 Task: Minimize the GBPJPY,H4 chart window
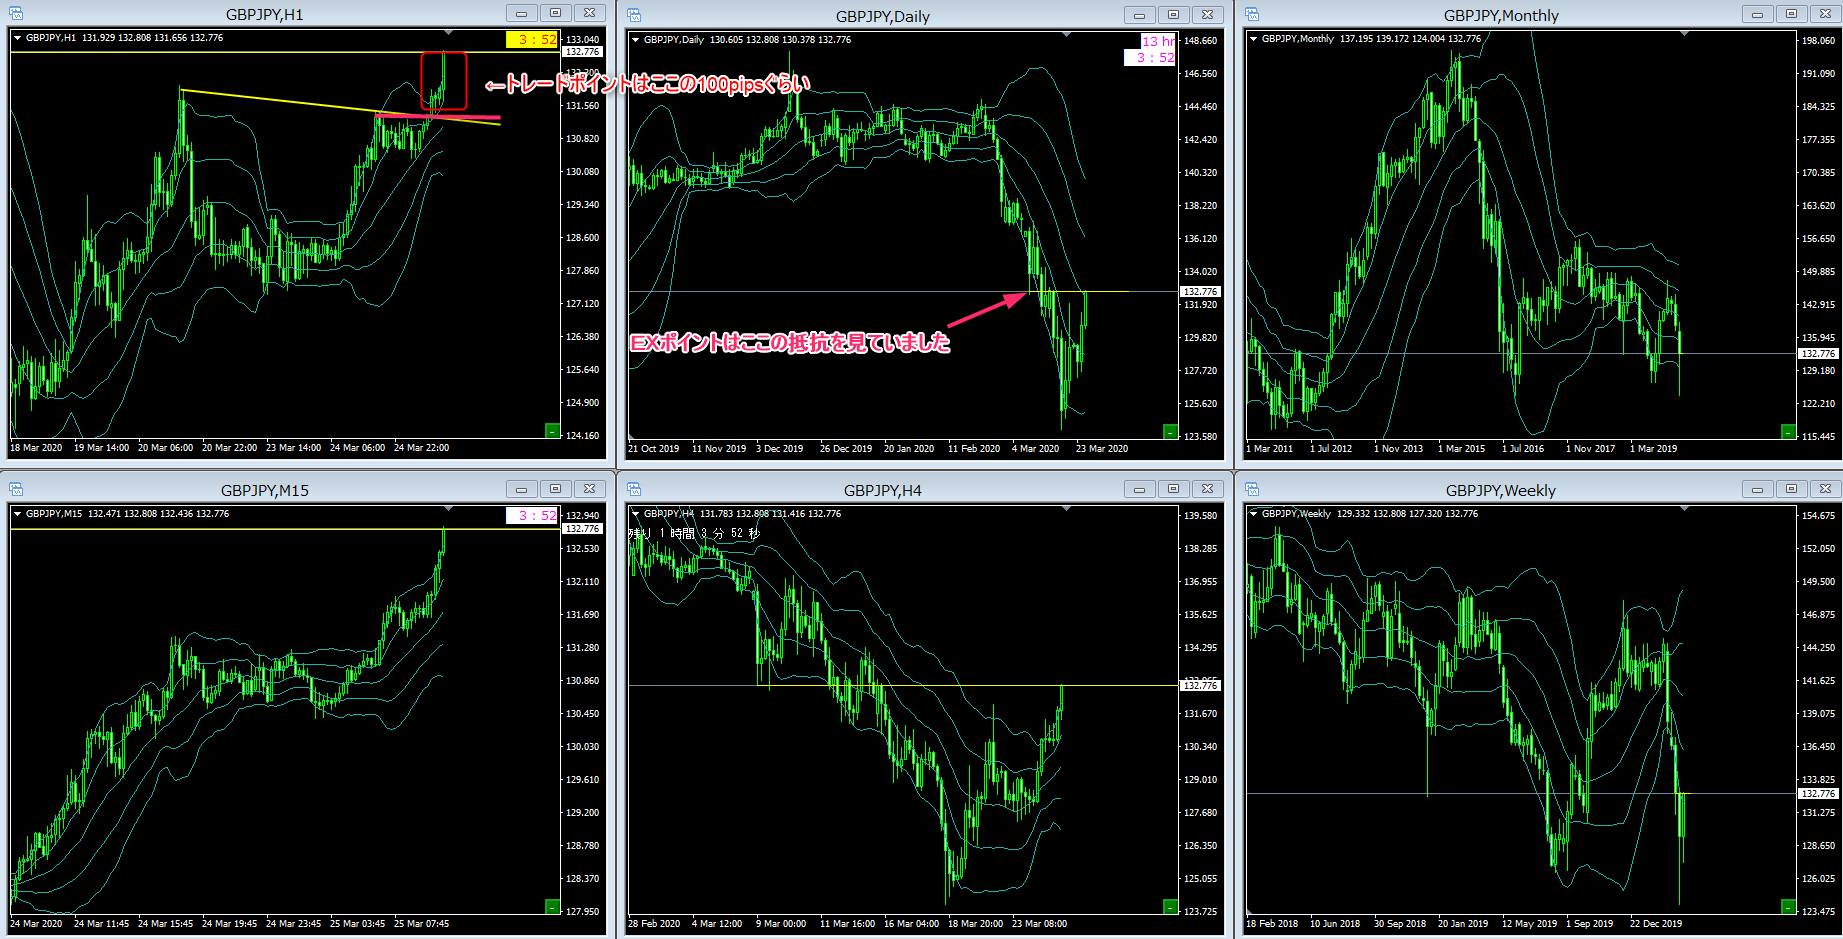coord(1139,489)
